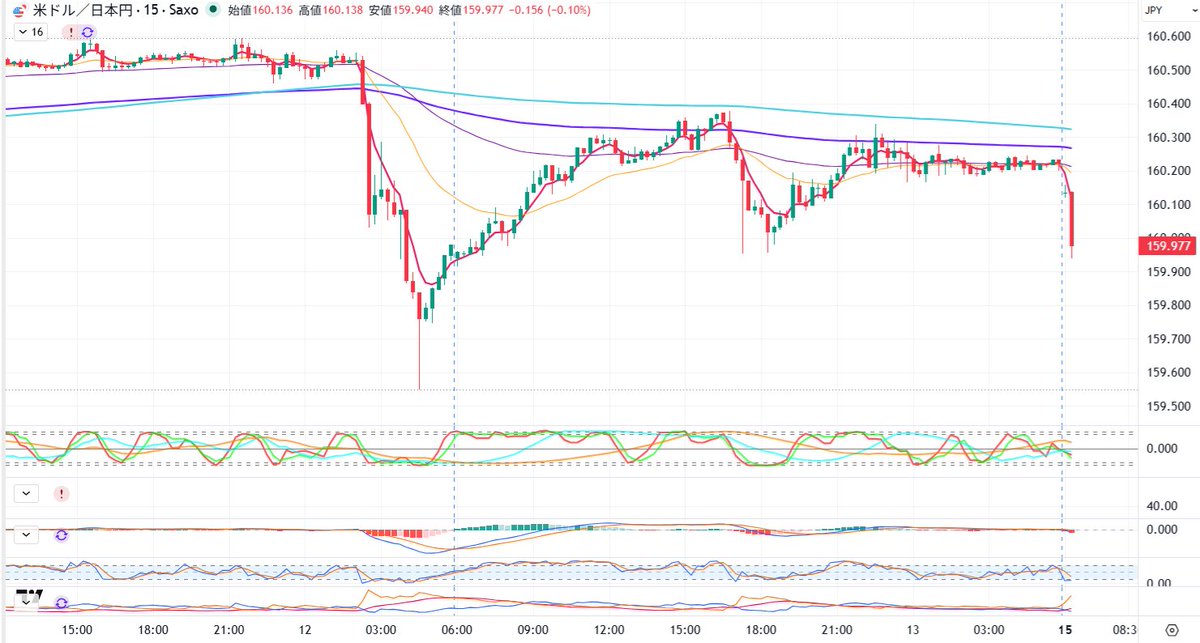The image size is (1200, 643).
Task: Click the 始値 160.136 open value
Action: click(x=259, y=10)
